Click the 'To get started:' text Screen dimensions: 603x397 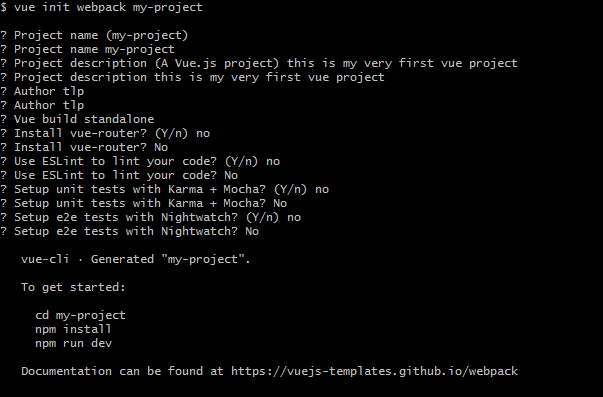pos(73,287)
